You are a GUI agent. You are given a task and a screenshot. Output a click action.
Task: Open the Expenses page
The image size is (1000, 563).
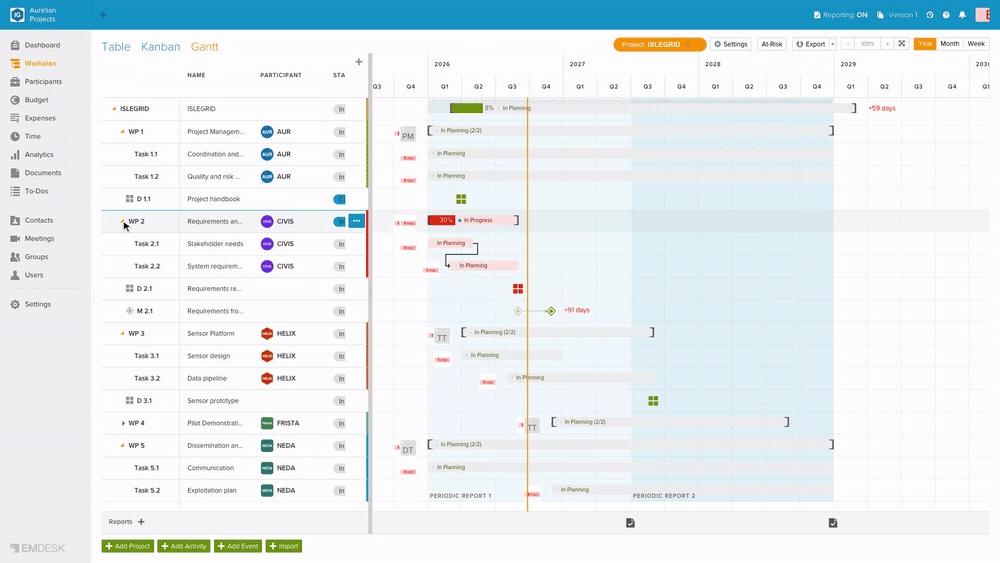[x=33, y=118]
